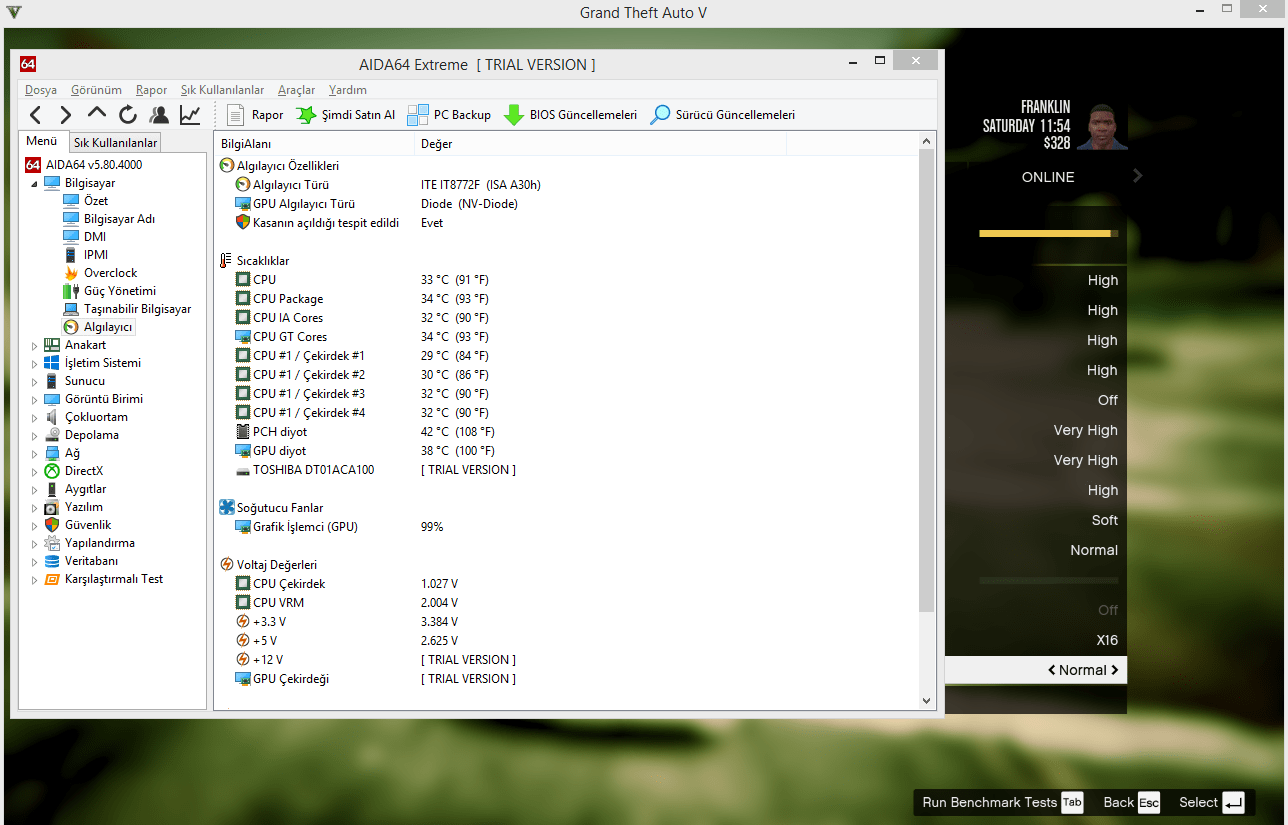This screenshot has height=825, width=1288.
Task: Open the Rapor menu in the menu bar
Action: [151, 90]
